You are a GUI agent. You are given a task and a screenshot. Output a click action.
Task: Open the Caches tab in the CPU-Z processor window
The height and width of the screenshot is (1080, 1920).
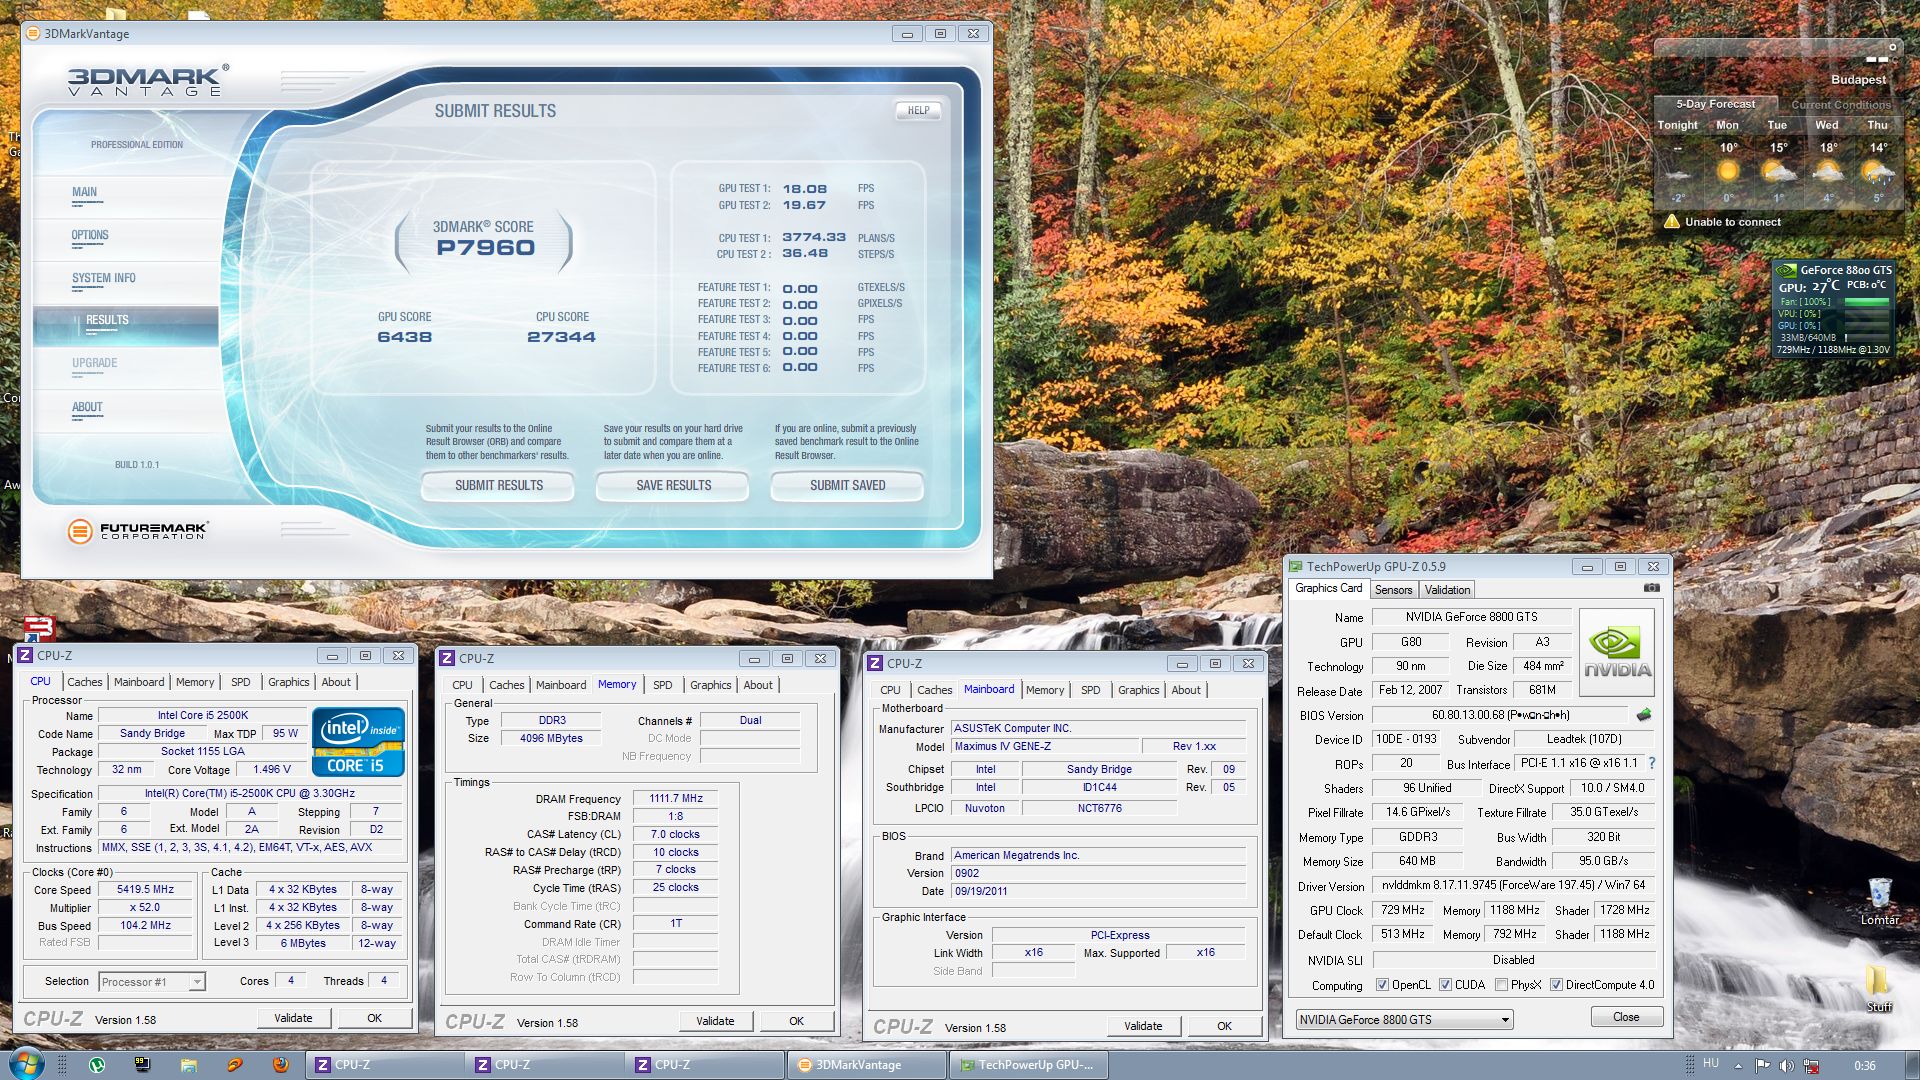[84, 682]
